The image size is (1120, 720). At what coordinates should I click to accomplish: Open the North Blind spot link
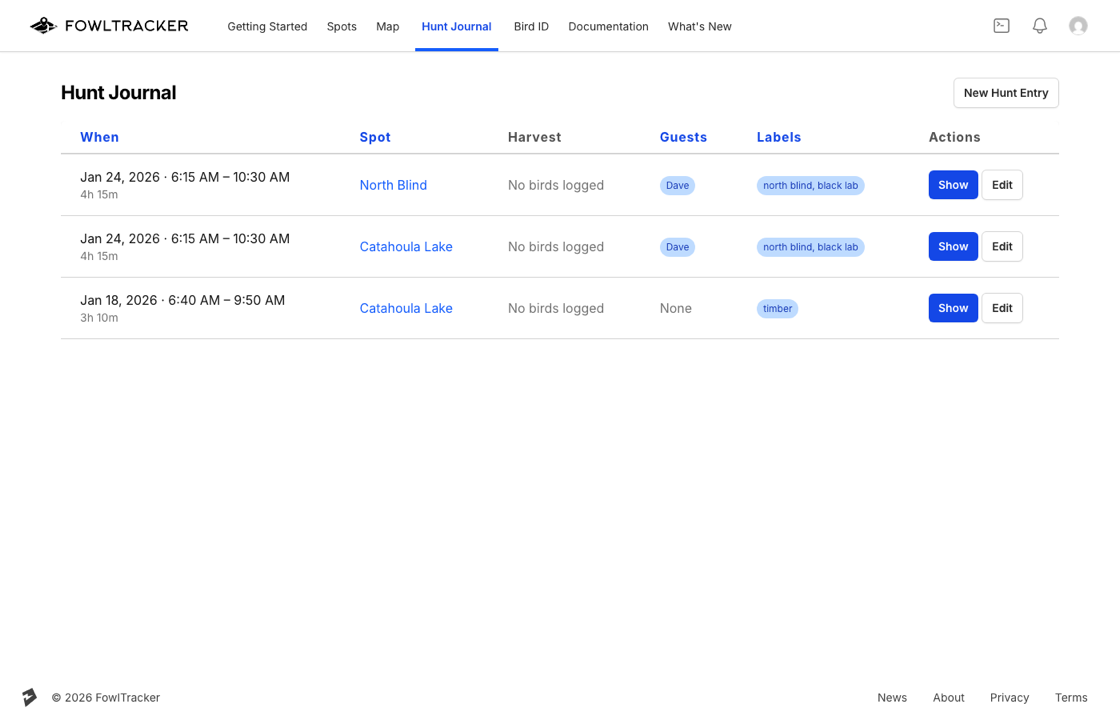pos(393,185)
